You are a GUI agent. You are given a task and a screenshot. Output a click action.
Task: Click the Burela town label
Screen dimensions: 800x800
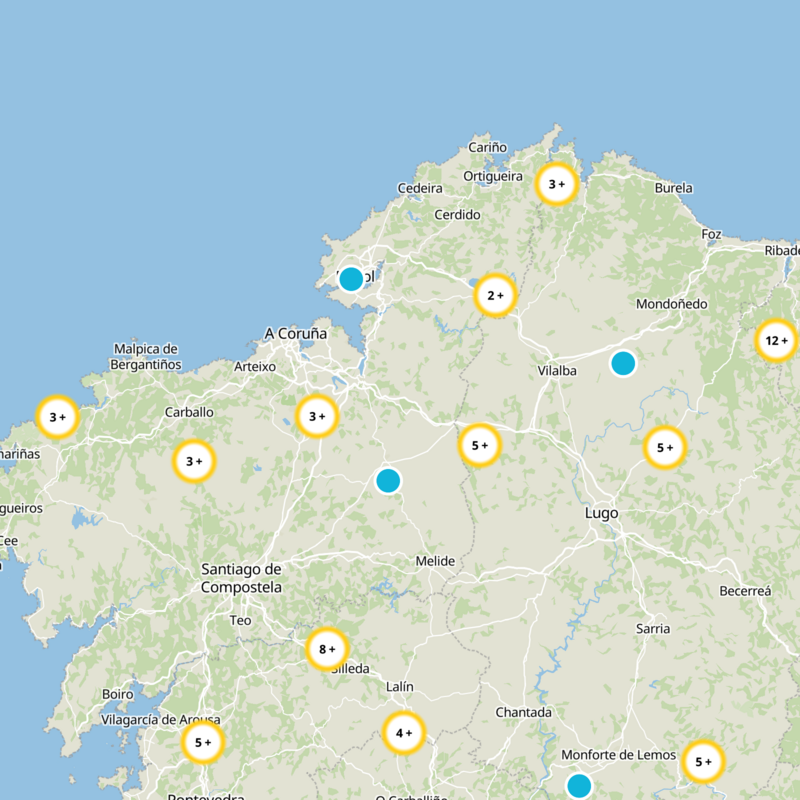(x=673, y=188)
